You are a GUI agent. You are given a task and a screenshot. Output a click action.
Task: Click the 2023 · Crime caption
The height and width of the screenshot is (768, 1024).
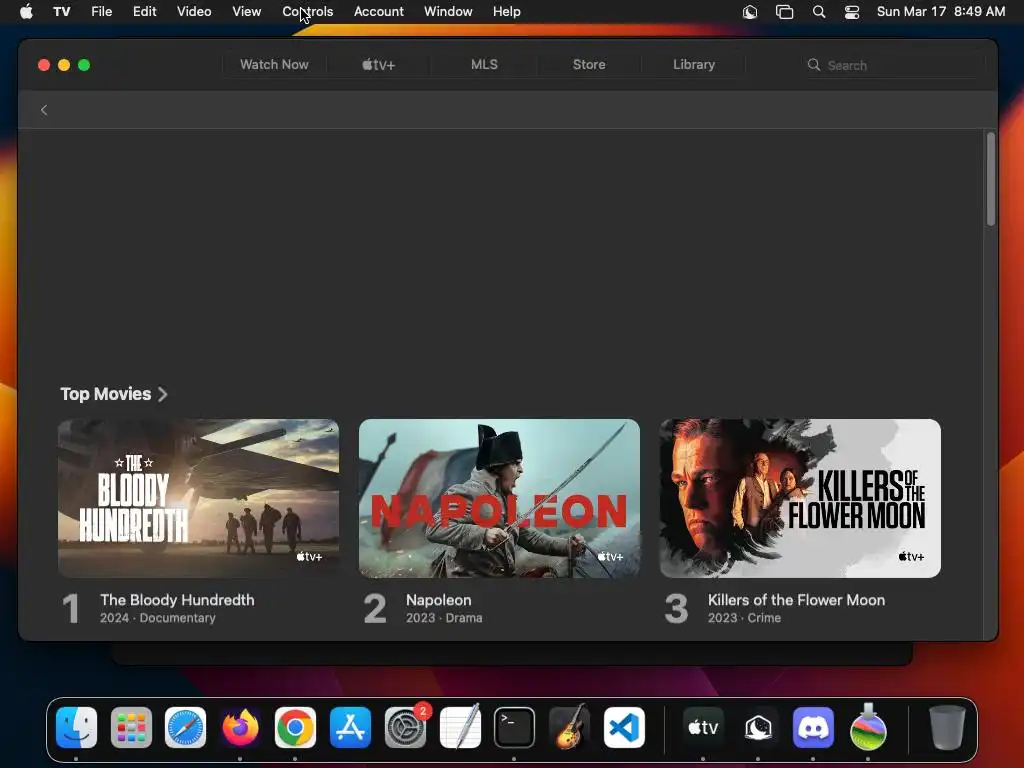coord(744,618)
